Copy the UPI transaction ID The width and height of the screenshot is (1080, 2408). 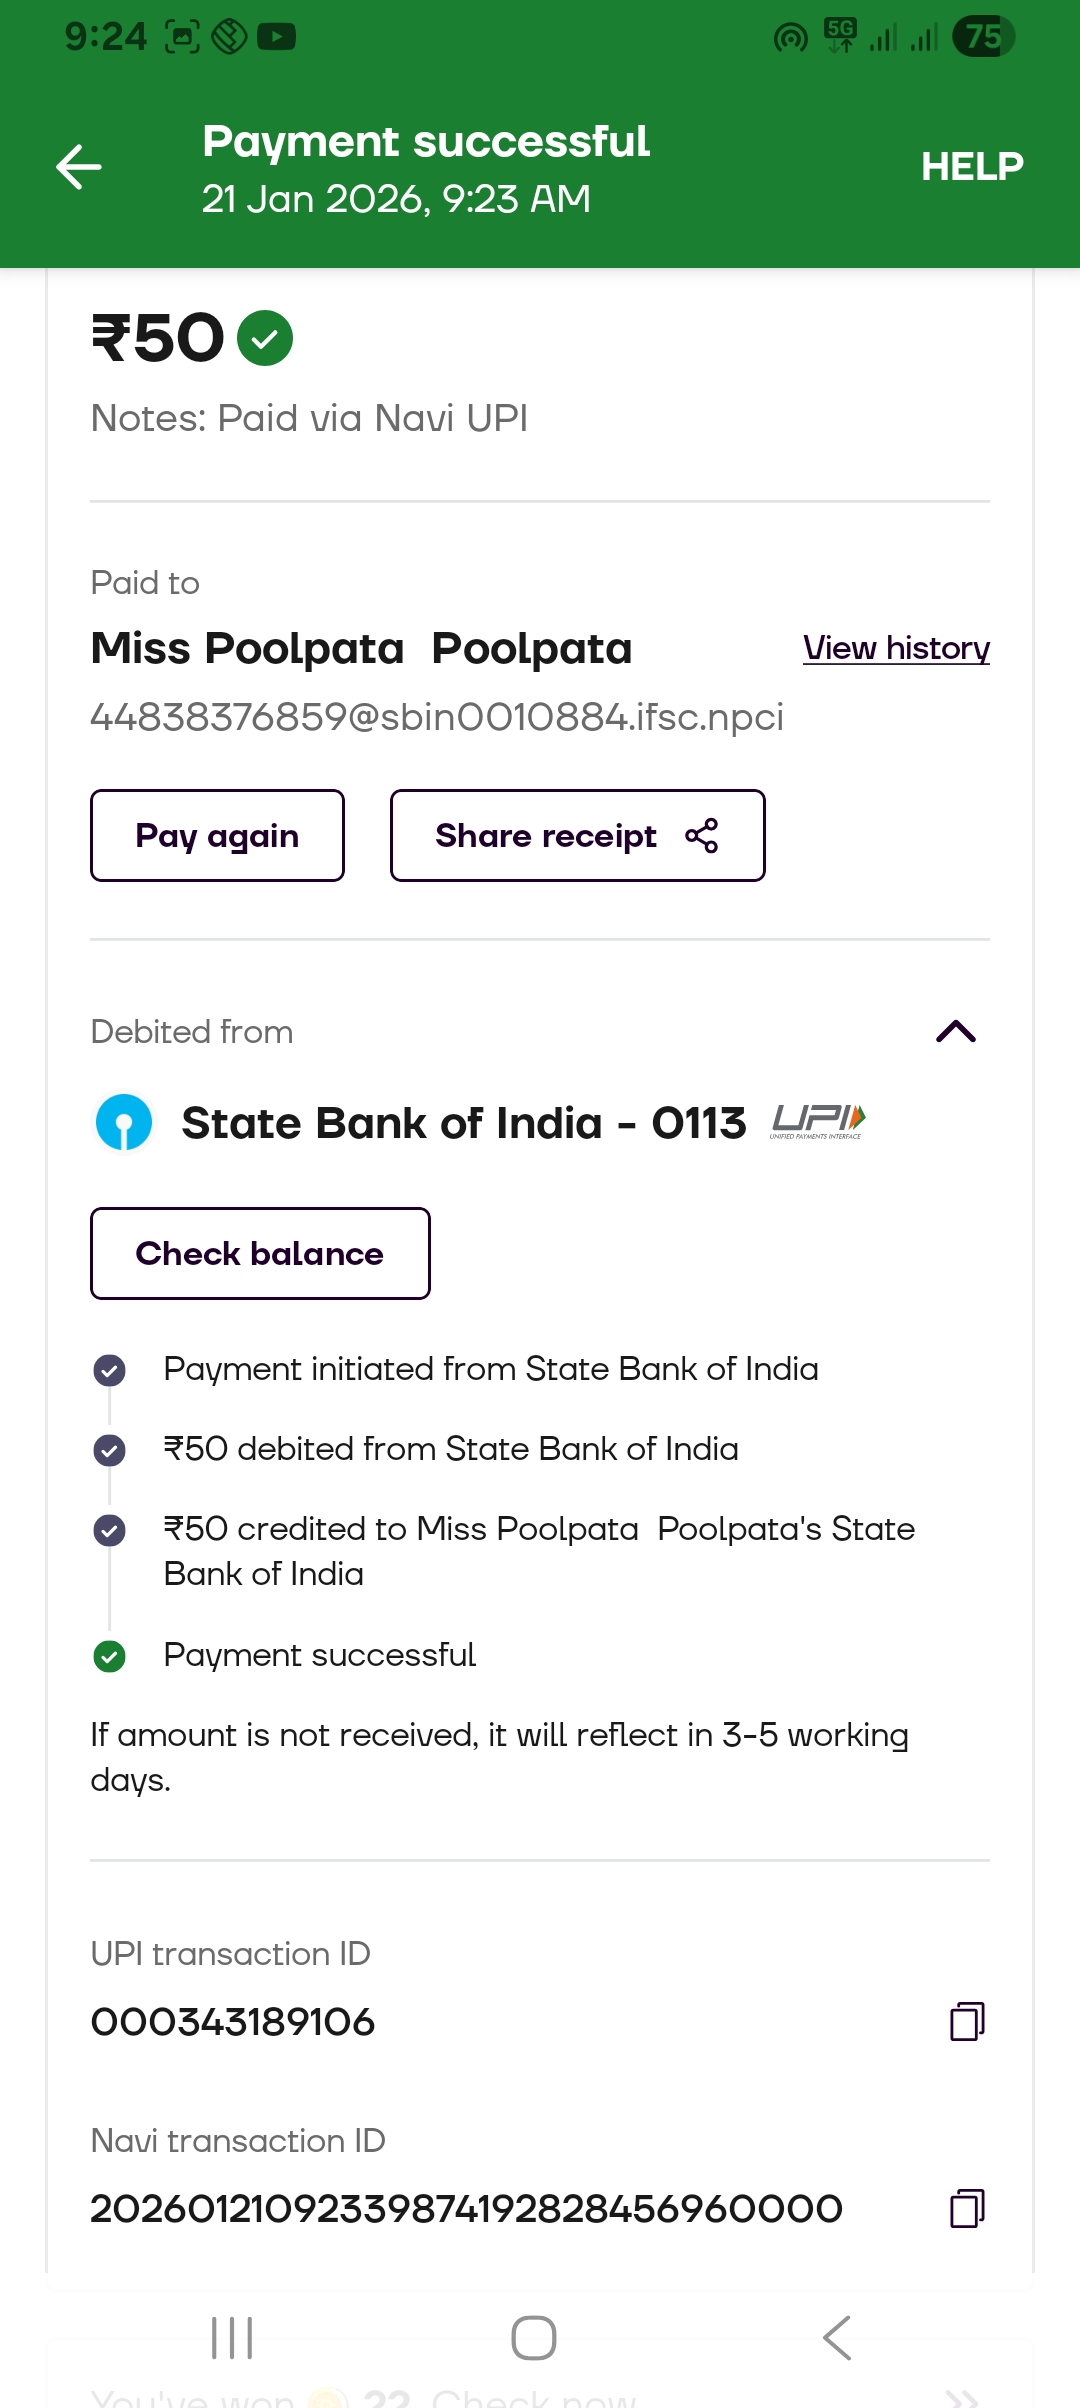click(x=967, y=2021)
